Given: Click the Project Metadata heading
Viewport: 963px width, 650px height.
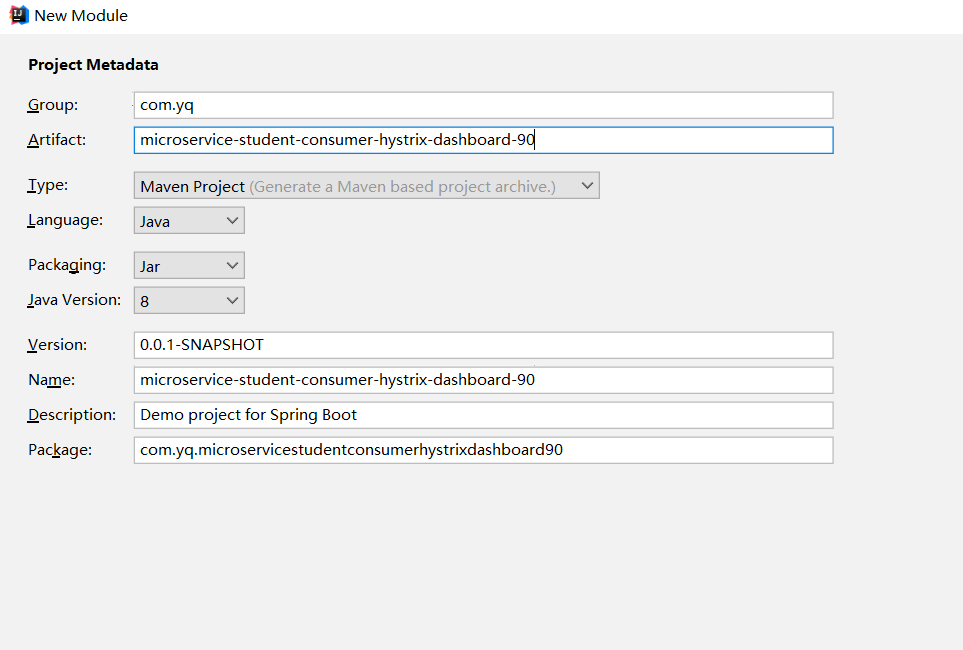Looking at the screenshot, I should tap(93, 65).
